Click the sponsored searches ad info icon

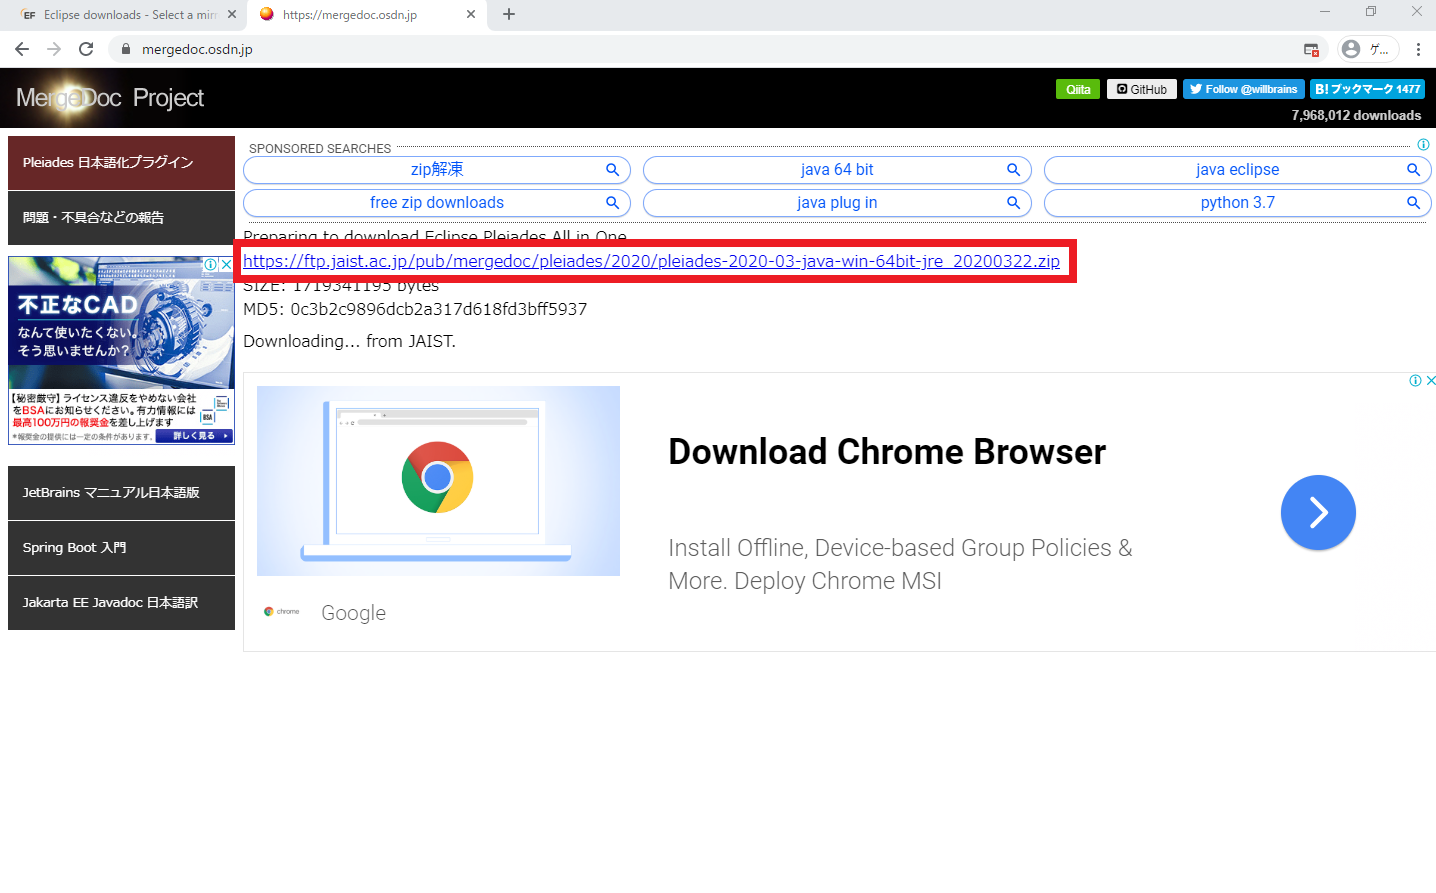[1423, 145]
